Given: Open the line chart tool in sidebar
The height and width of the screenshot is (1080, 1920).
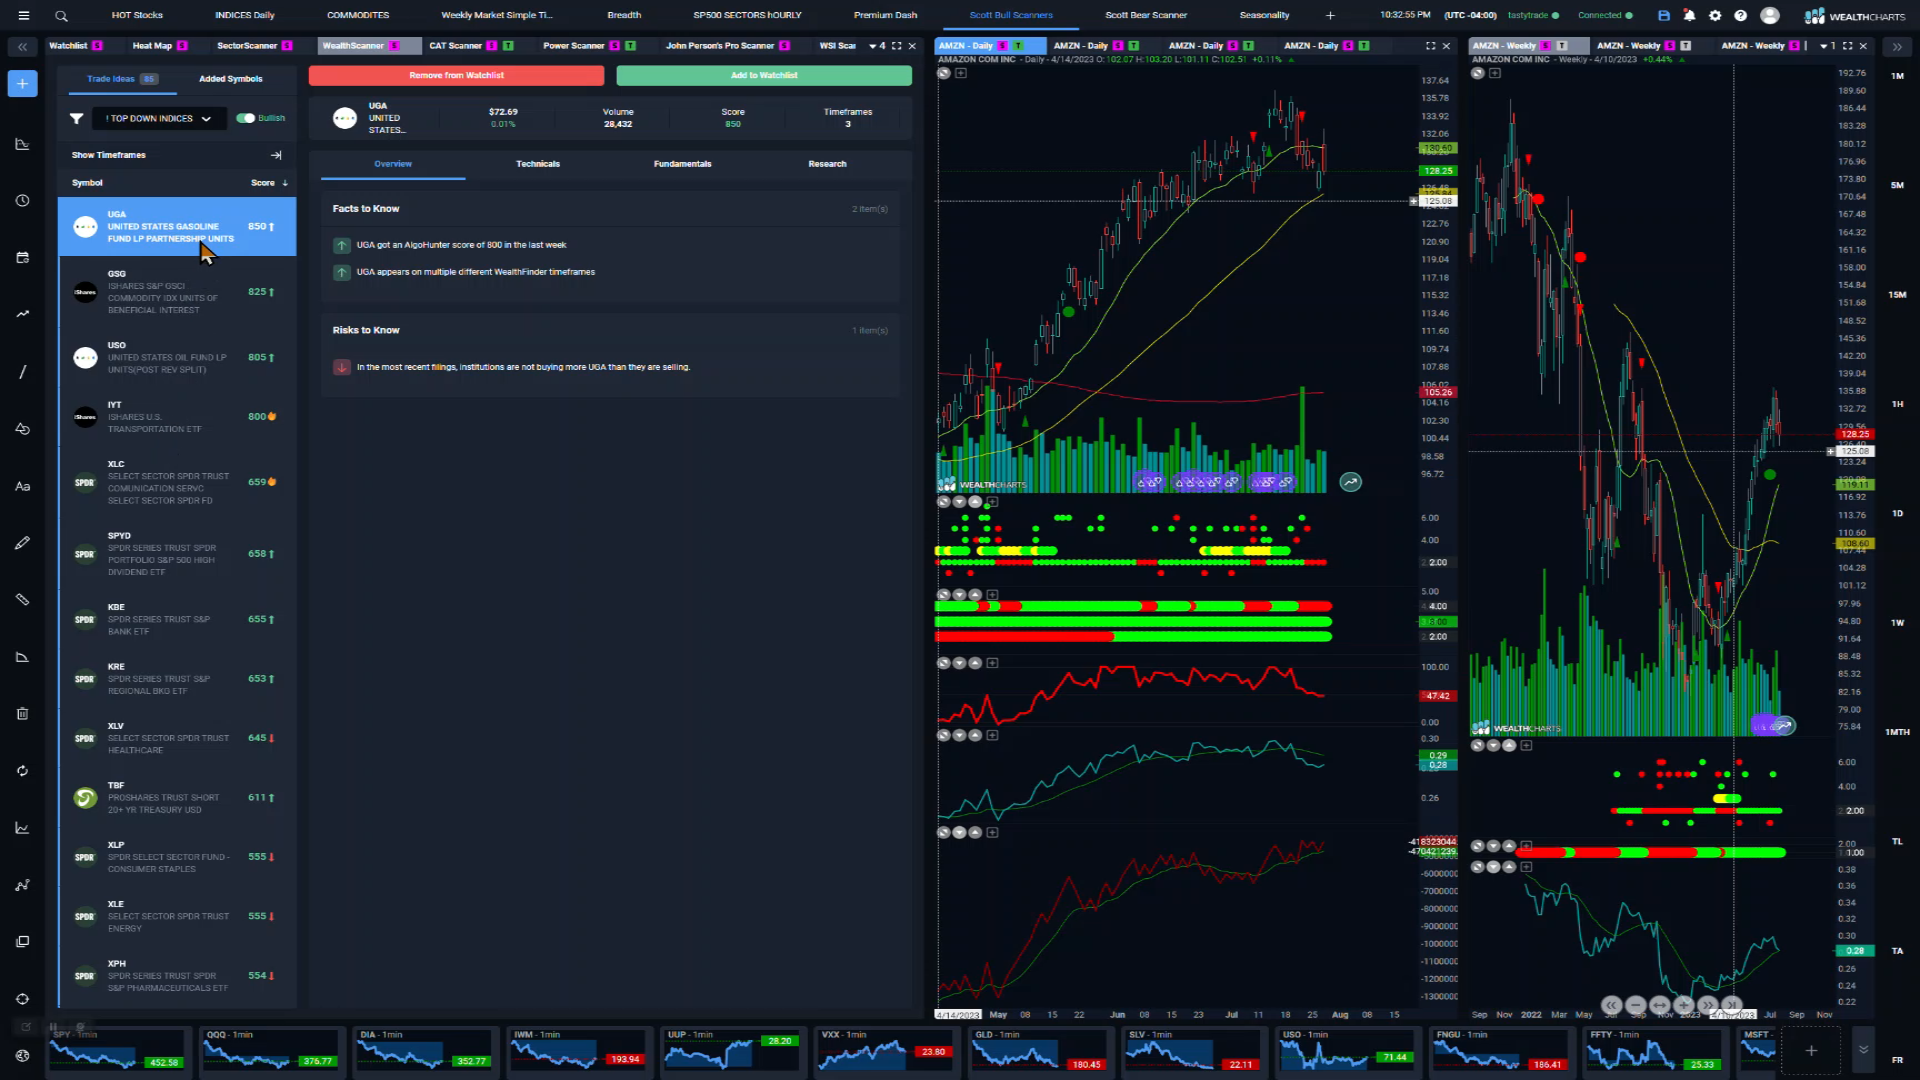Looking at the screenshot, I should pos(23,144).
